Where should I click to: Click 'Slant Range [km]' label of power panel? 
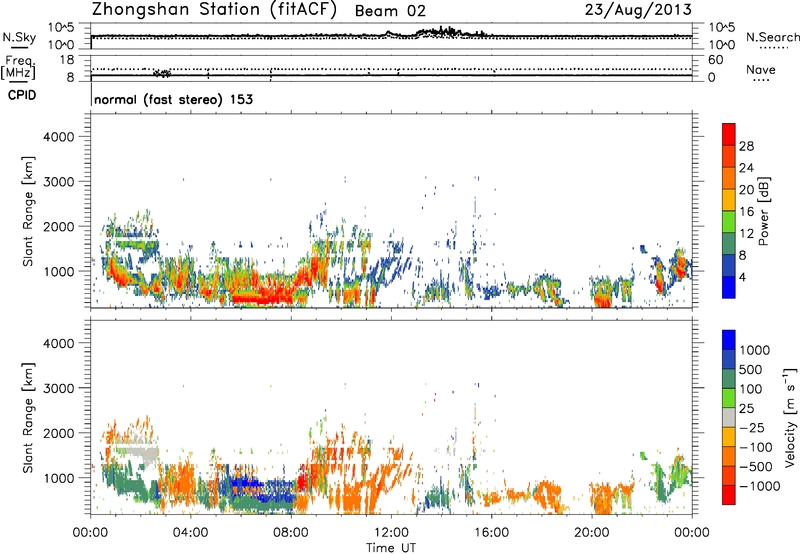pos(28,211)
